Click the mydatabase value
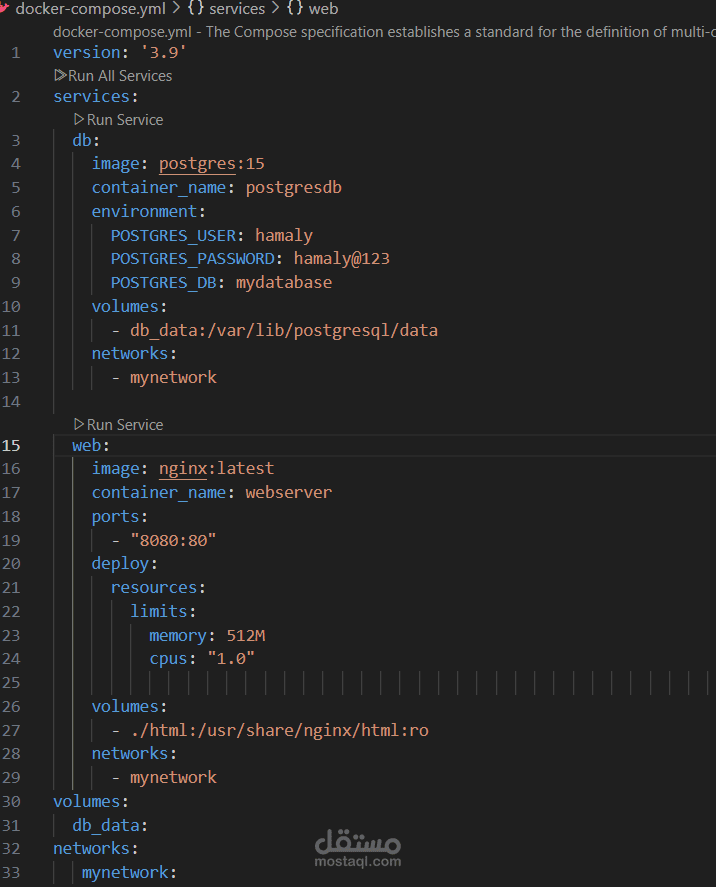Image resolution: width=716 pixels, height=887 pixels. (x=284, y=282)
